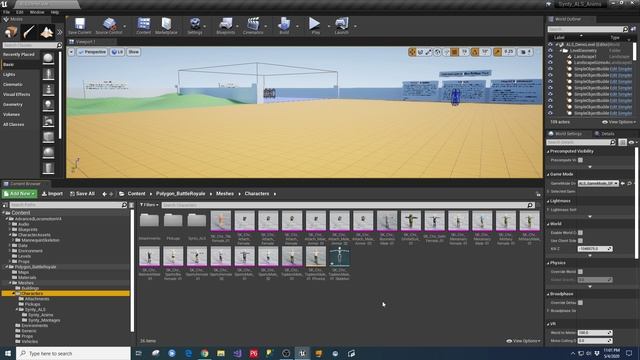Open the GameMode Override dropdown
Viewport: 640px width, 360px height.
coord(598,184)
